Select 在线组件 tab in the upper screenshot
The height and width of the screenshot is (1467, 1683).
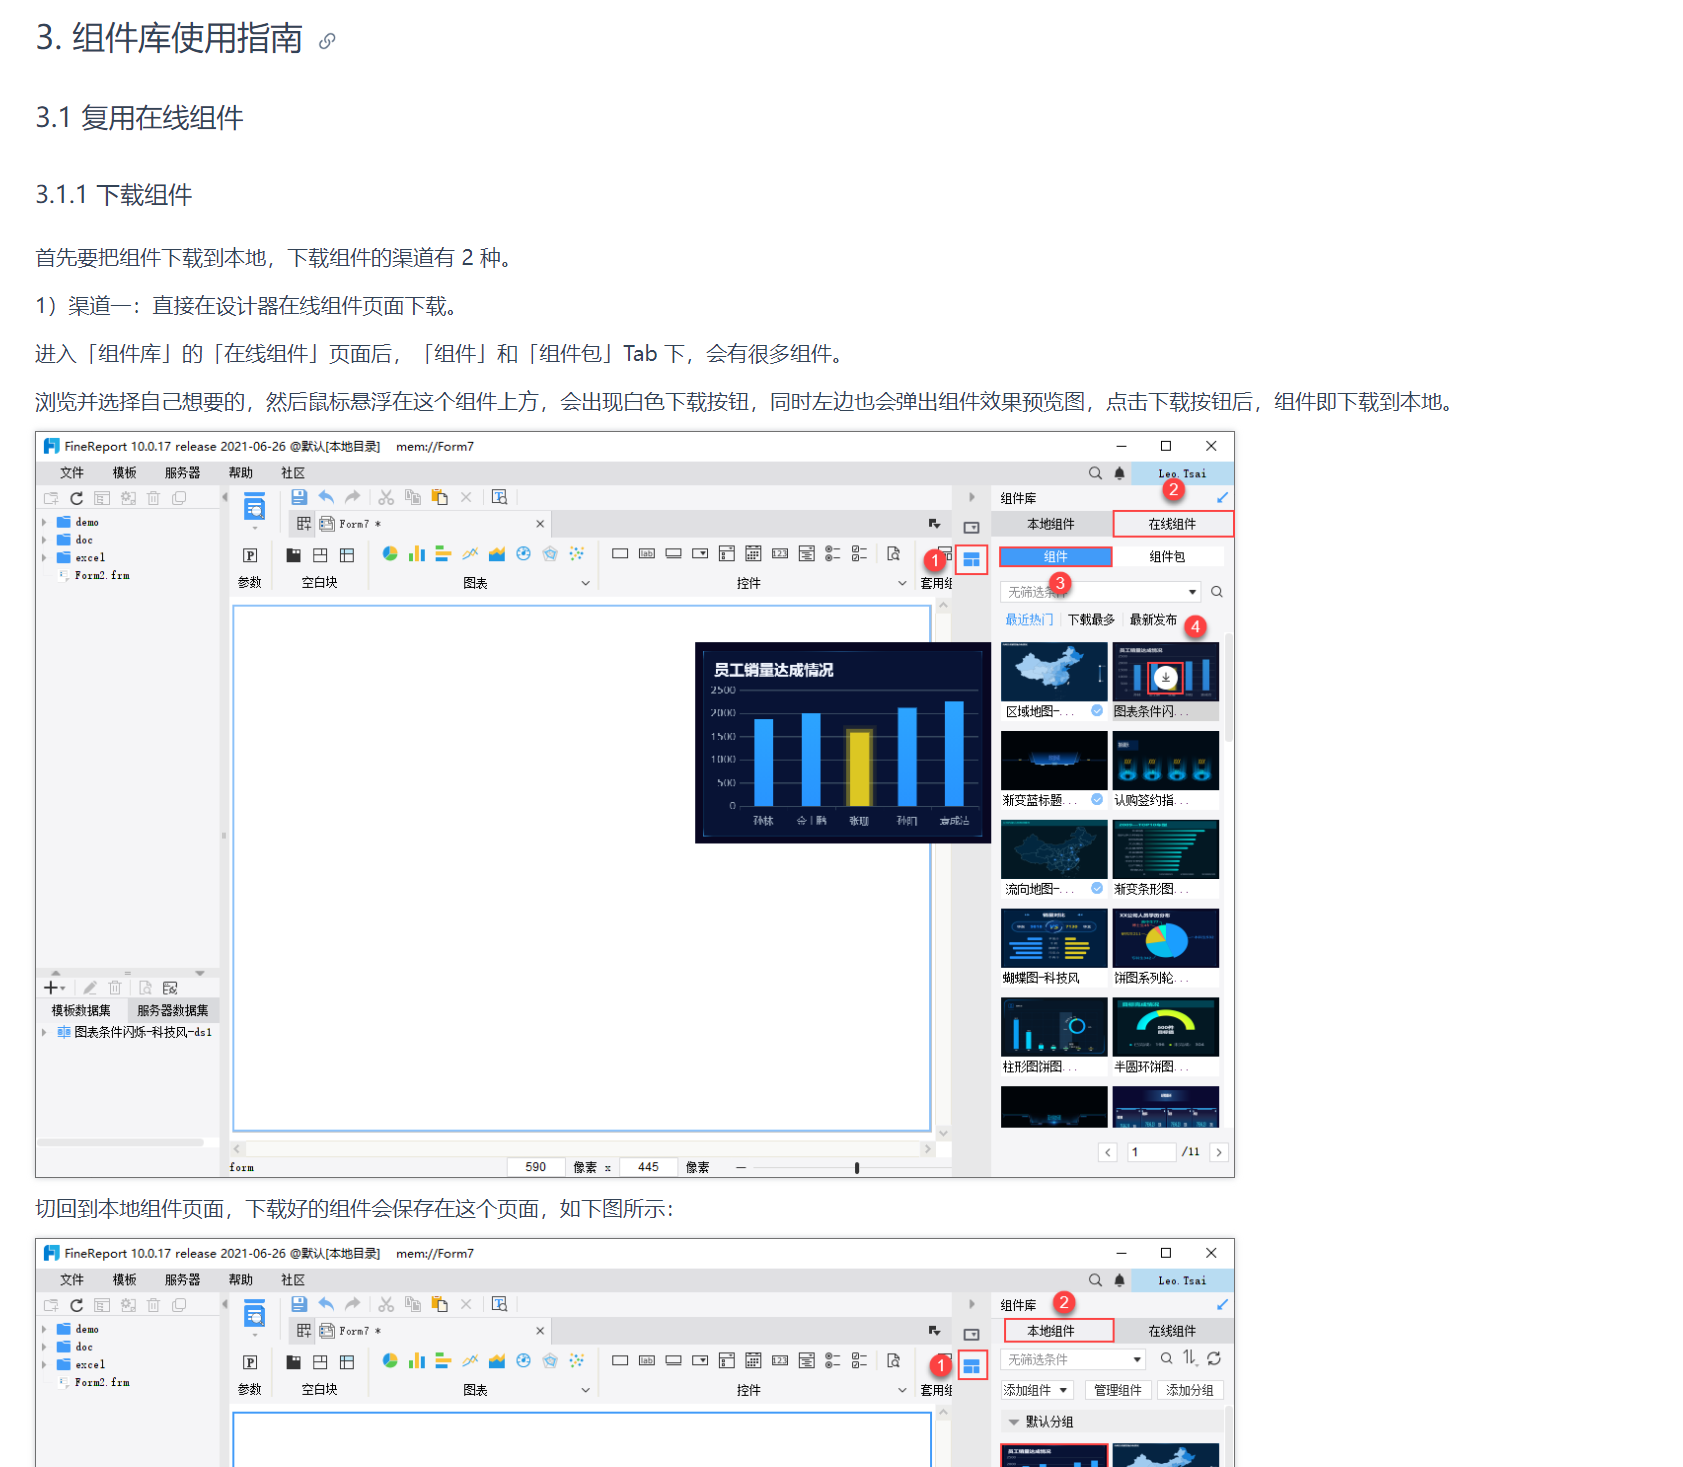(1172, 524)
